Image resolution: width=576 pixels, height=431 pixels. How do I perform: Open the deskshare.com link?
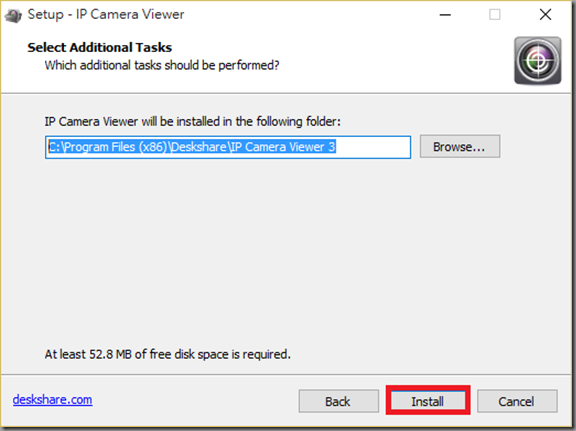pyautogui.click(x=53, y=399)
